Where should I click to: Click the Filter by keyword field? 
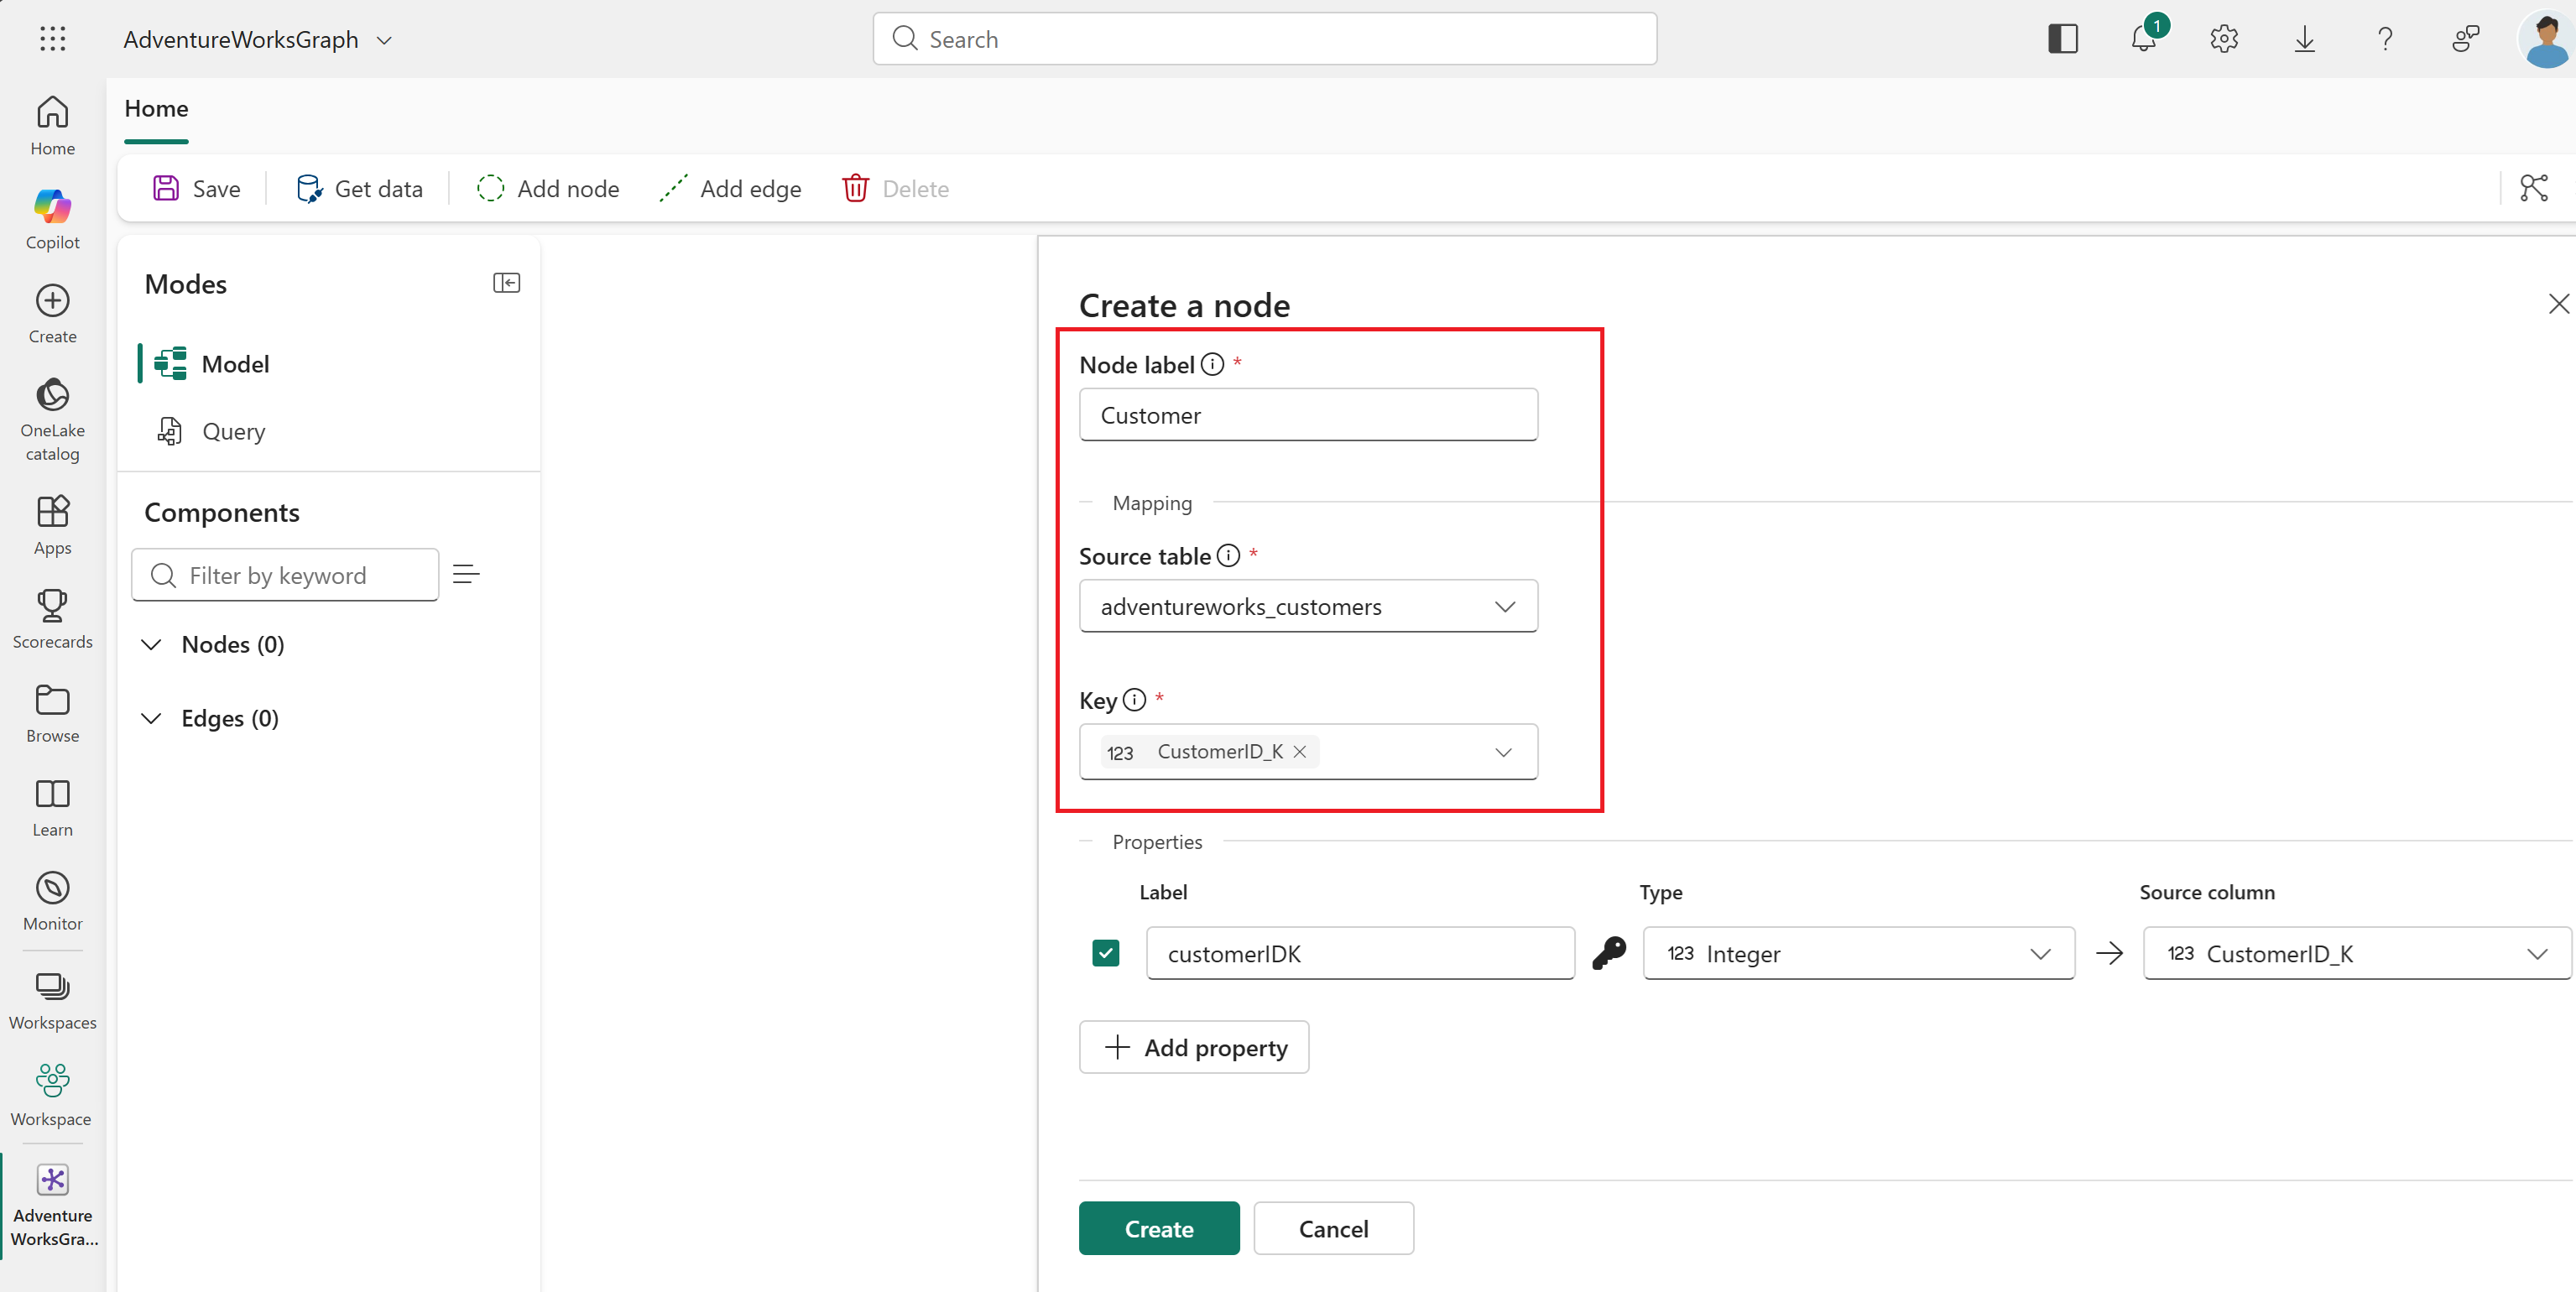tap(285, 575)
